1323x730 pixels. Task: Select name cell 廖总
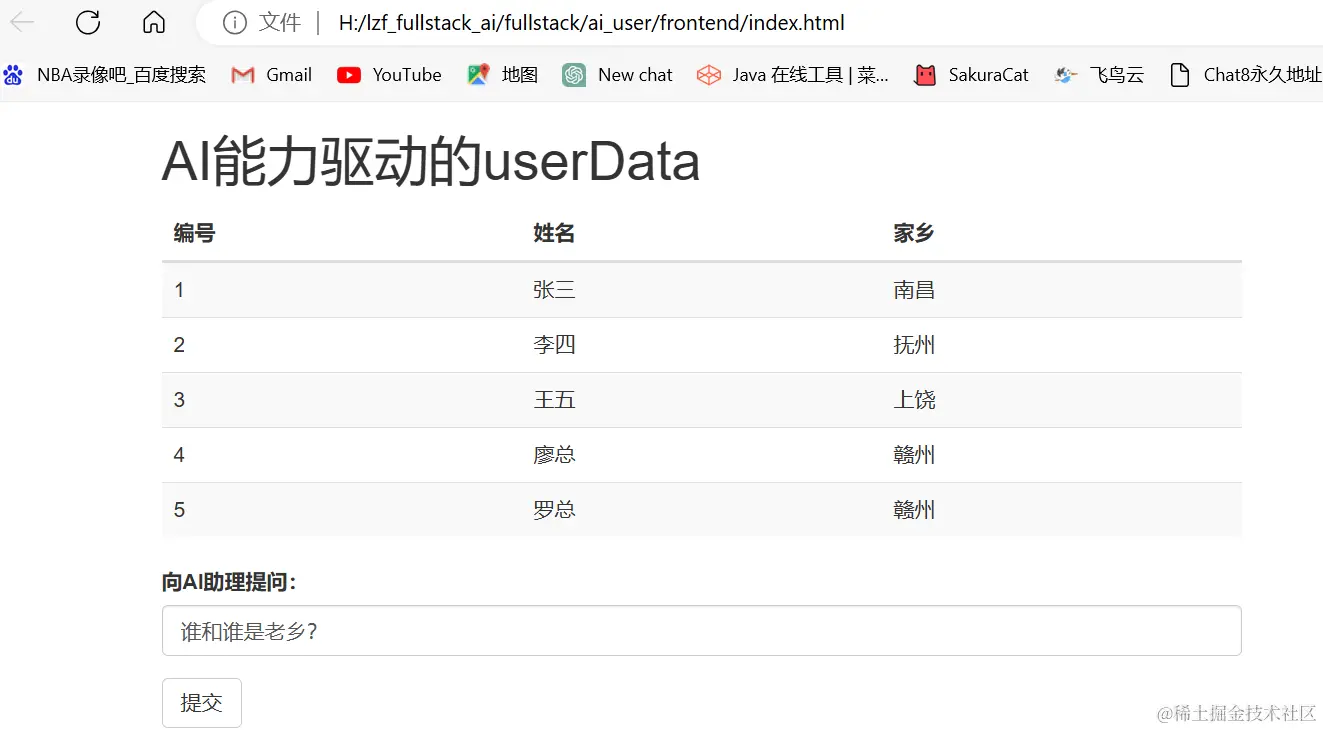coord(554,455)
